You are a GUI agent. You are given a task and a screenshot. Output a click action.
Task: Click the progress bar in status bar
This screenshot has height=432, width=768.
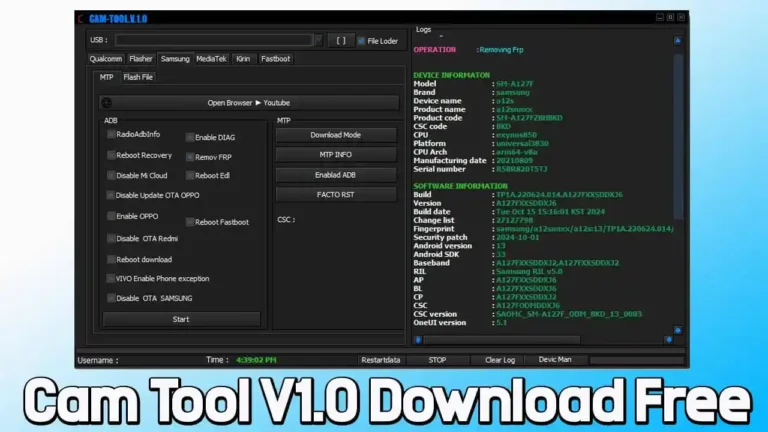(636, 360)
